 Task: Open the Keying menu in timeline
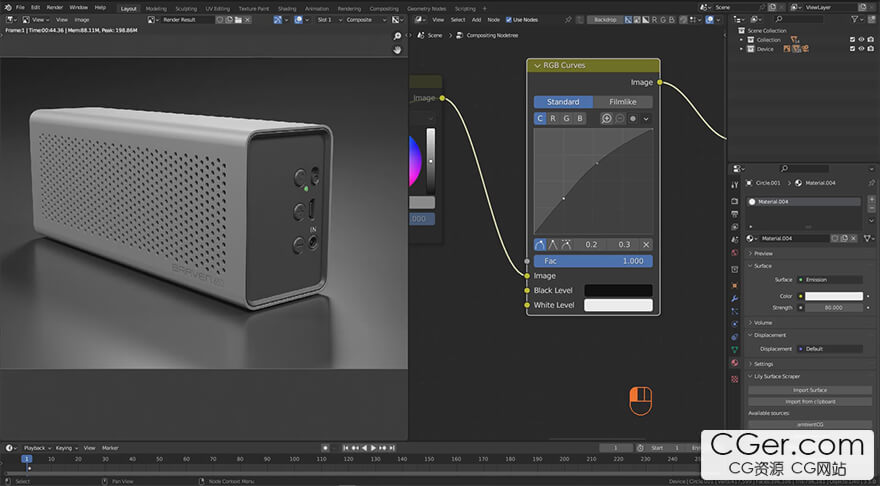[x=66, y=448]
